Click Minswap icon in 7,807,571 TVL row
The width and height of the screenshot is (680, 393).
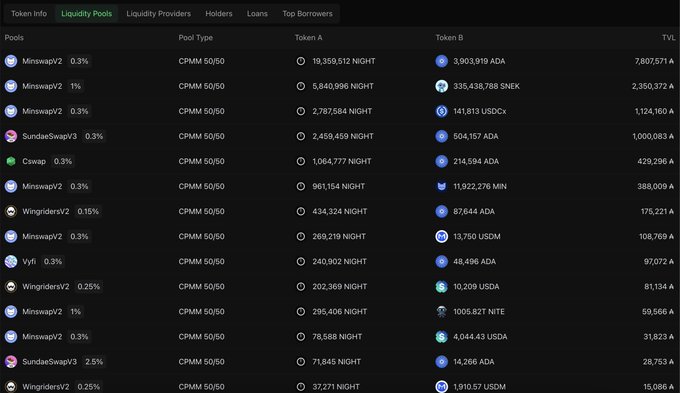[11, 61]
